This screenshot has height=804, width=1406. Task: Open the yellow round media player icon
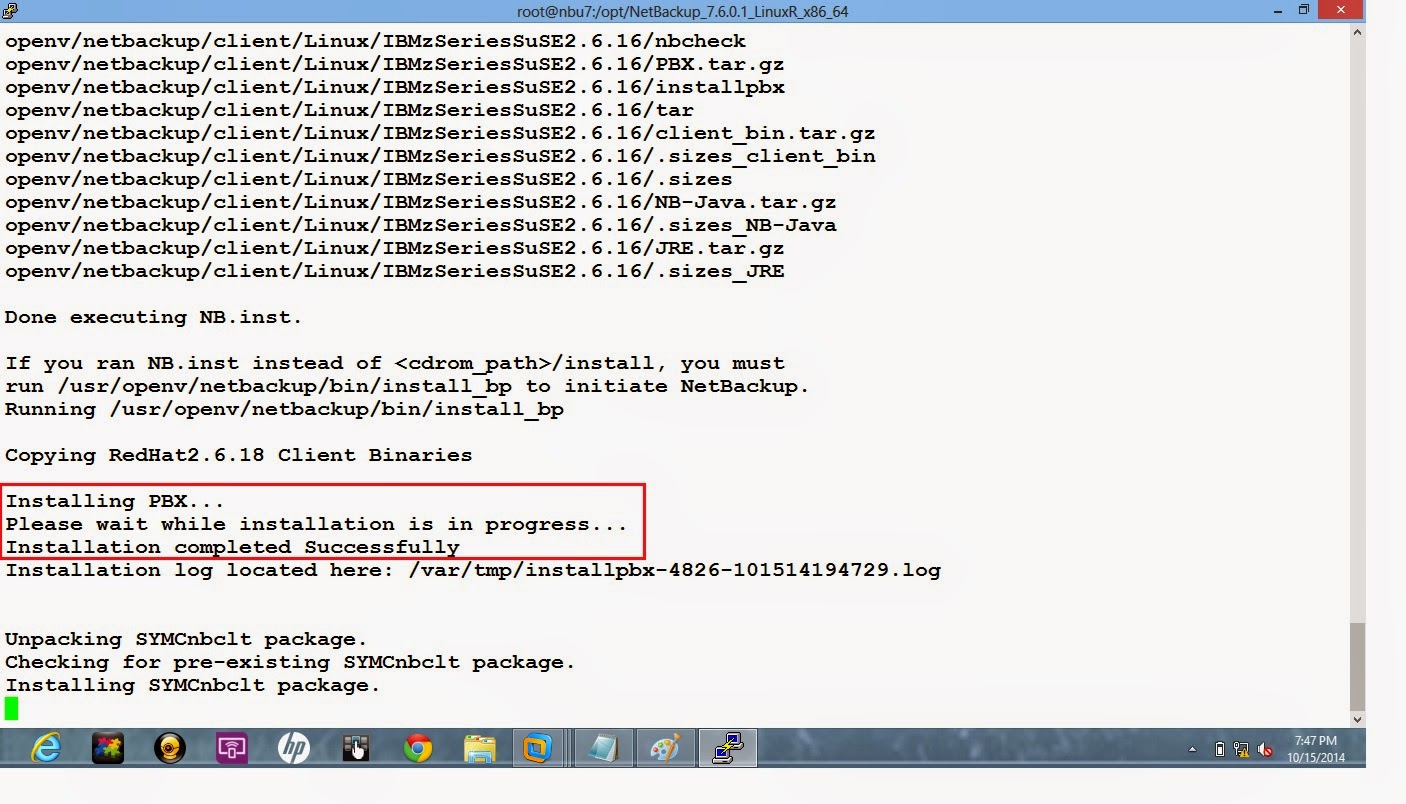170,748
